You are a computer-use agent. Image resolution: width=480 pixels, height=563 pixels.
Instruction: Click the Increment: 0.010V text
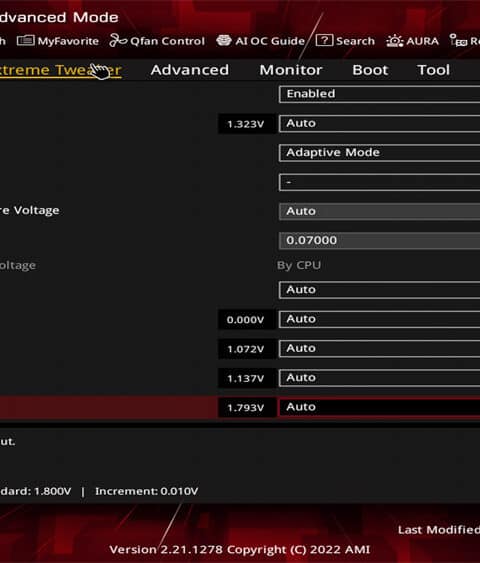[x=146, y=491]
